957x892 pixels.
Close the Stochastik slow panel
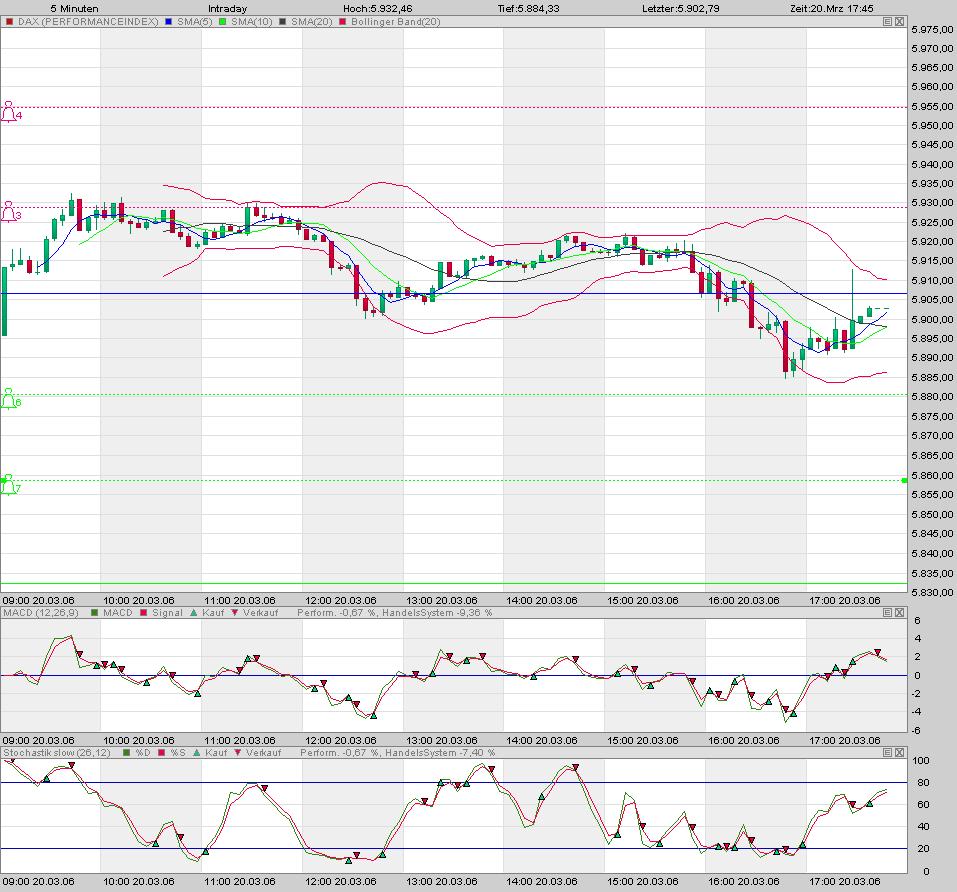(900, 753)
